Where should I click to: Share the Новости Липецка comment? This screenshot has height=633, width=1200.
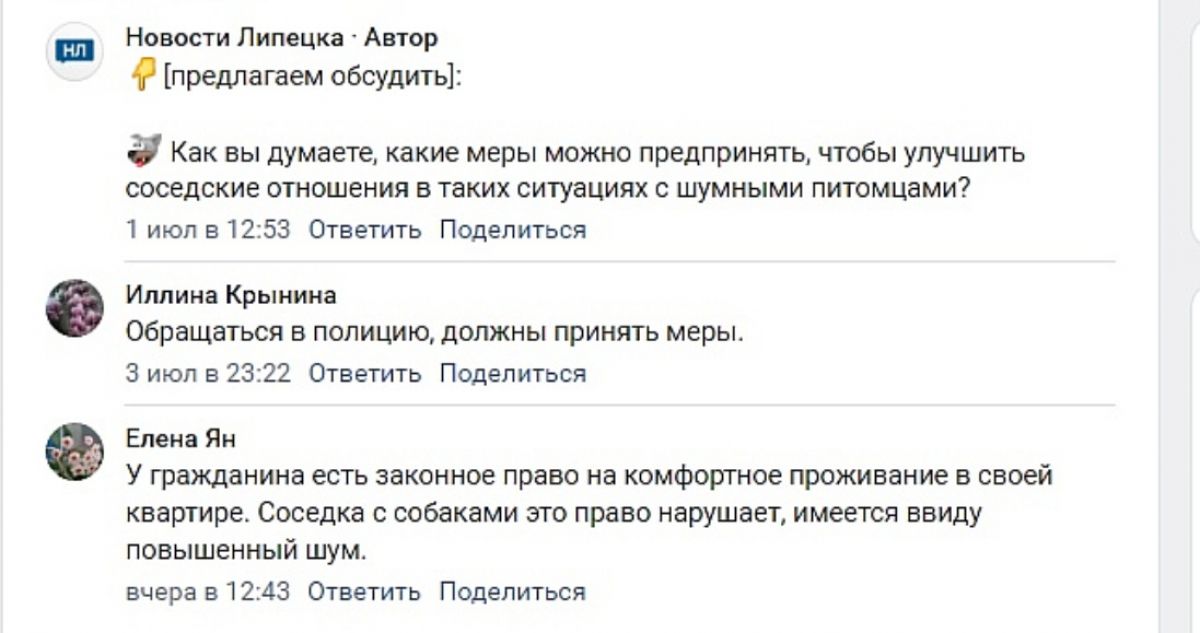(513, 230)
